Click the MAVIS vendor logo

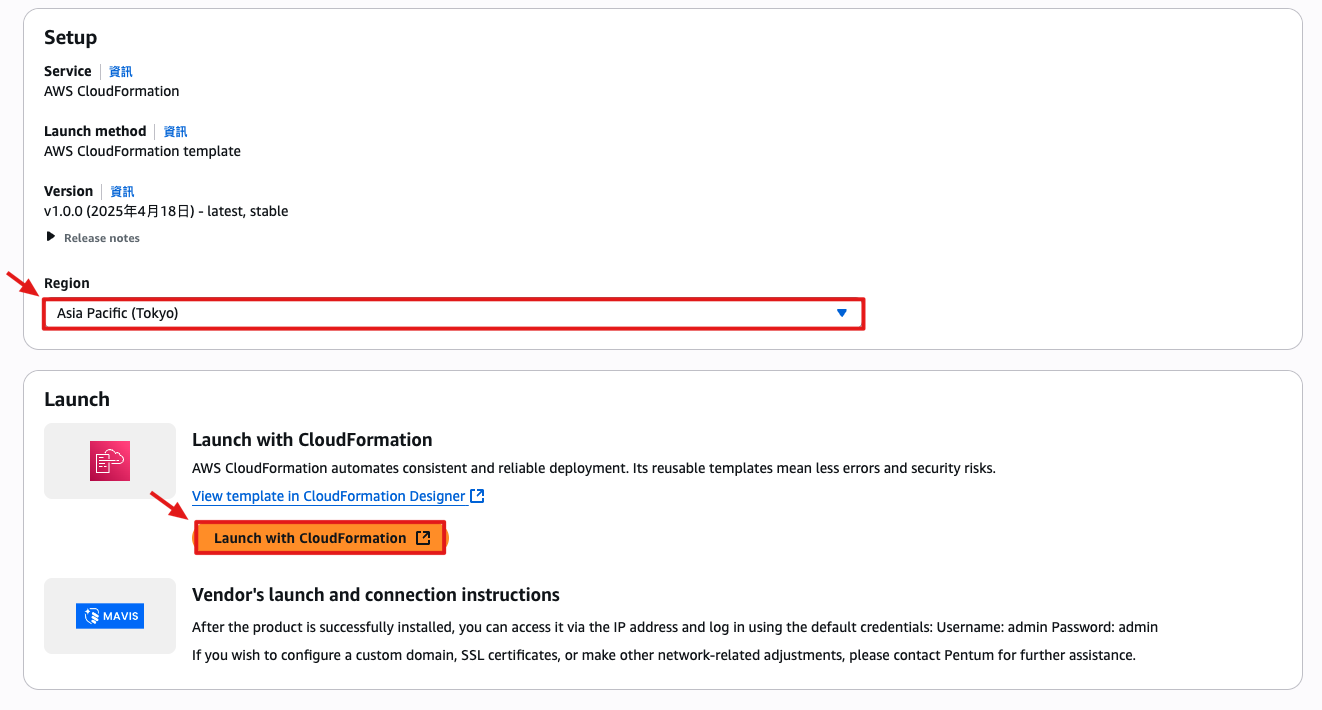pyautogui.click(x=110, y=616)
